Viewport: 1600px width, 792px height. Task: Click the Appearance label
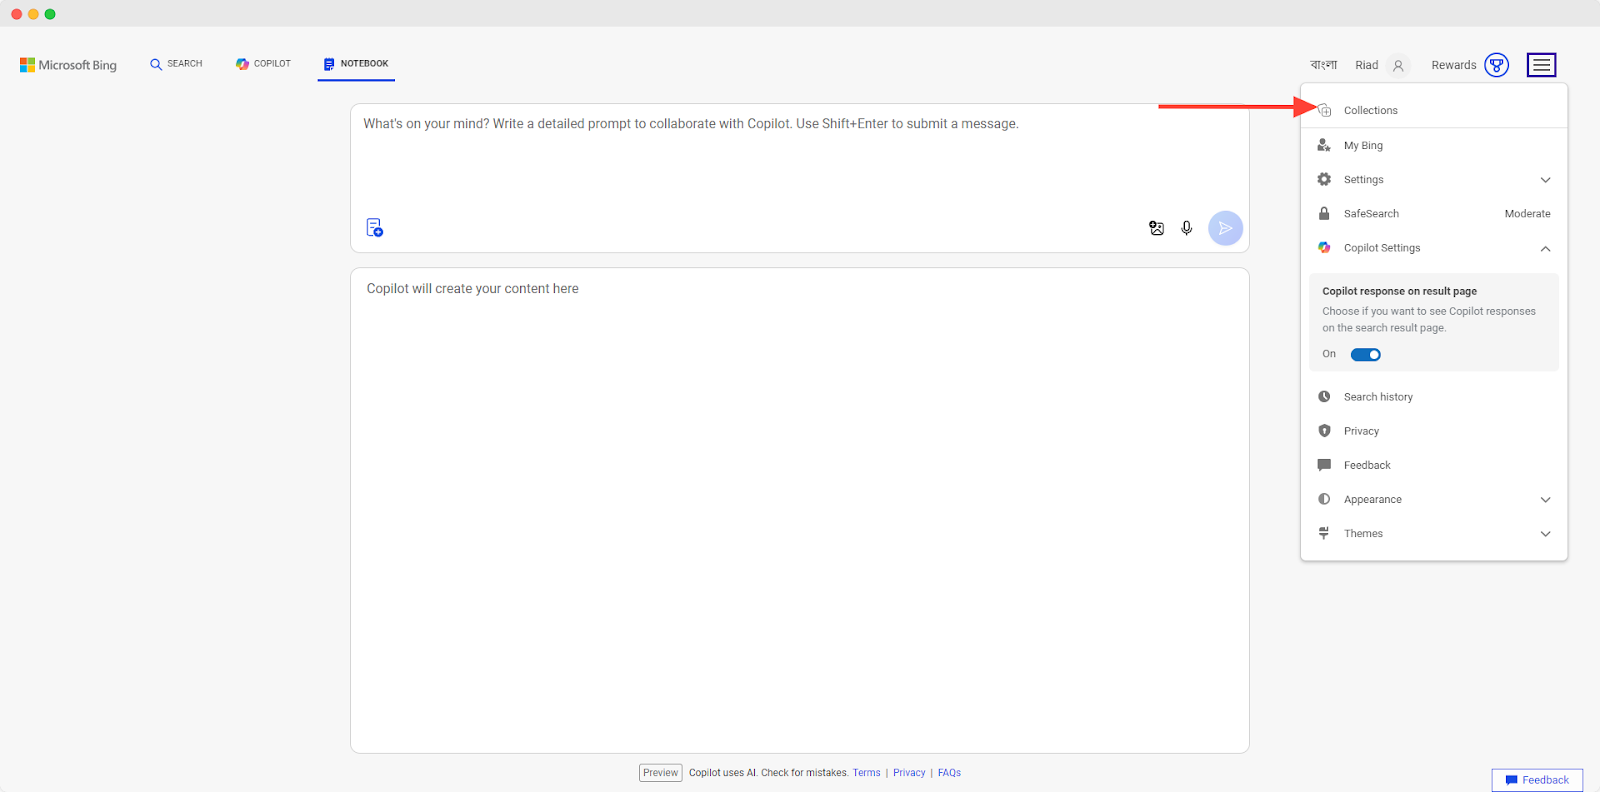[1372, 500]
